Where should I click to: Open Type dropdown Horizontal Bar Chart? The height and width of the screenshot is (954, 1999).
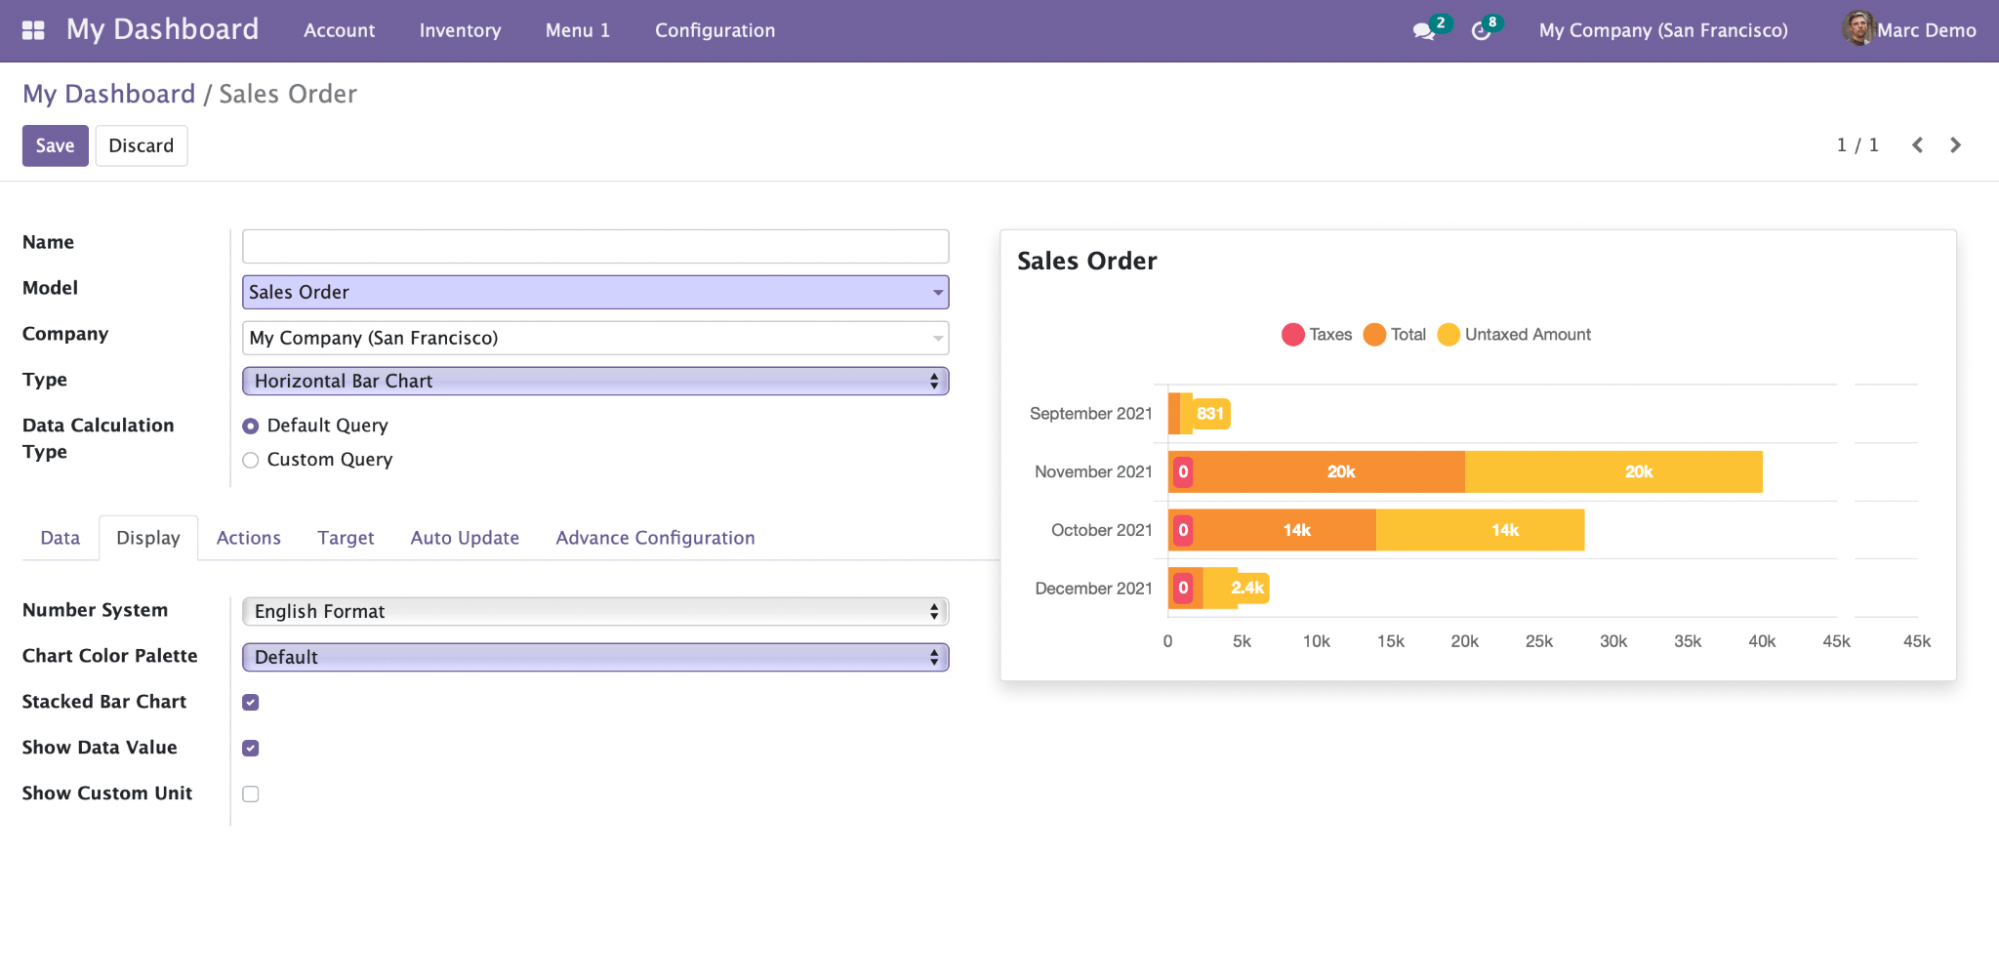[595, 381]
